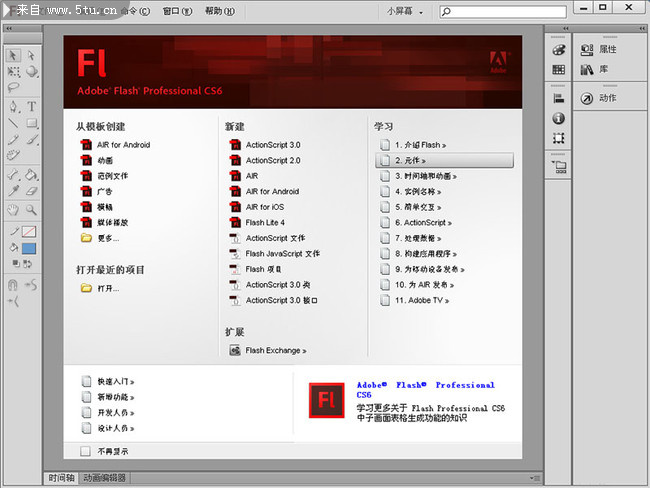Create new AIR for iOS document
The width and height of the screenshot is (650, 488).
click(257, 207)
